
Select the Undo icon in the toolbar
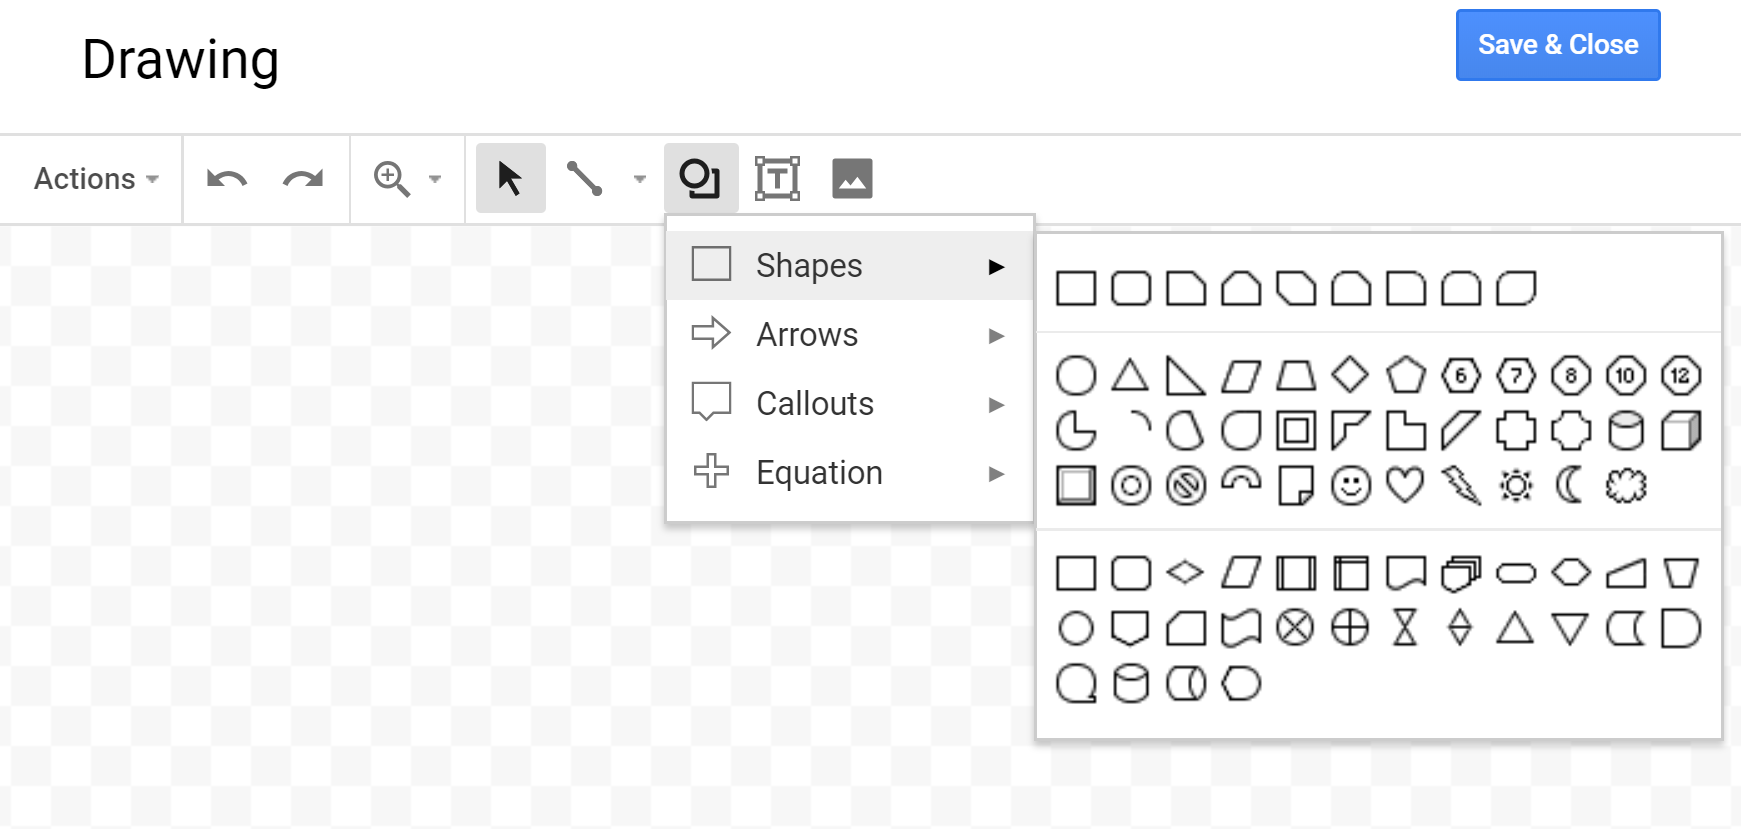pyautogui.click(x=226, y=179)
